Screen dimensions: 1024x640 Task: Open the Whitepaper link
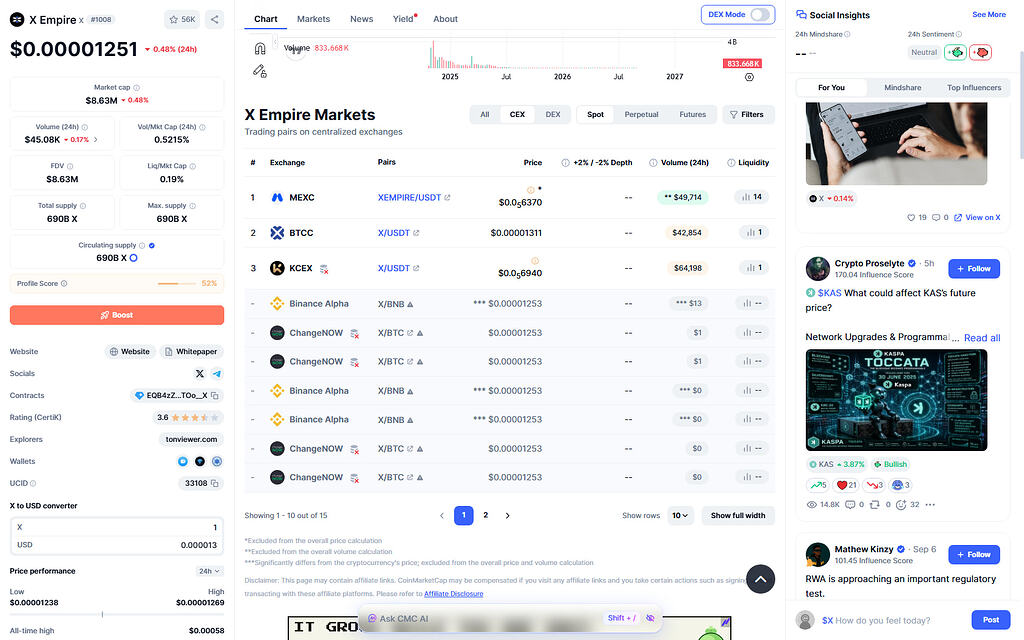click(191, 351)
